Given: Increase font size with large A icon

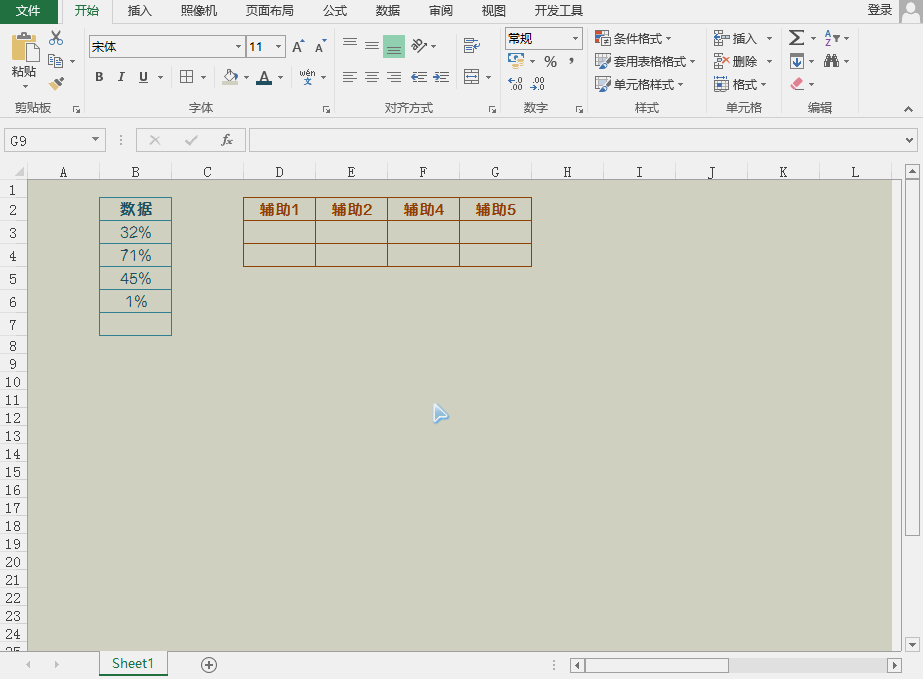Looking at the screenshot, I should click(x=298, y=47).
